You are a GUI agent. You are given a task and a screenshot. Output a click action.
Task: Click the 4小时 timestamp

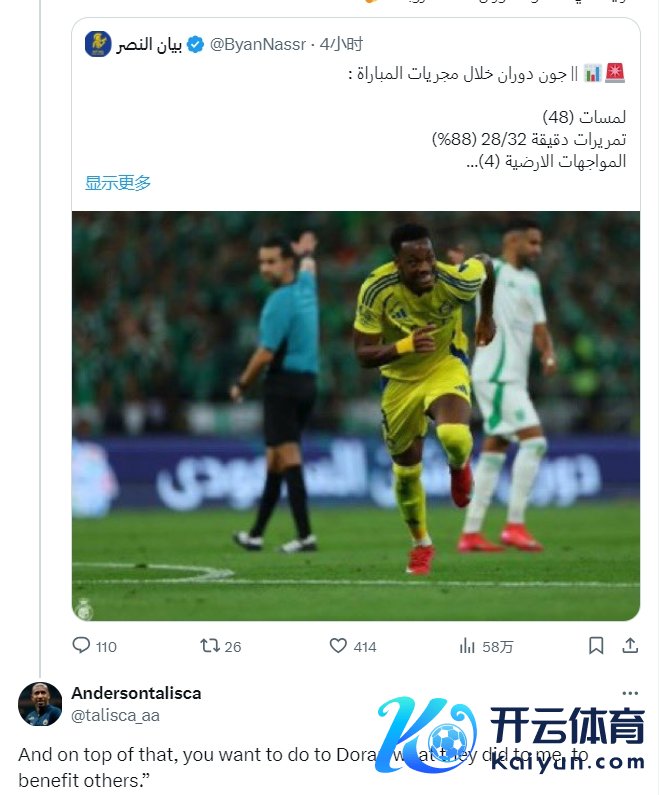tap(341, 45)
